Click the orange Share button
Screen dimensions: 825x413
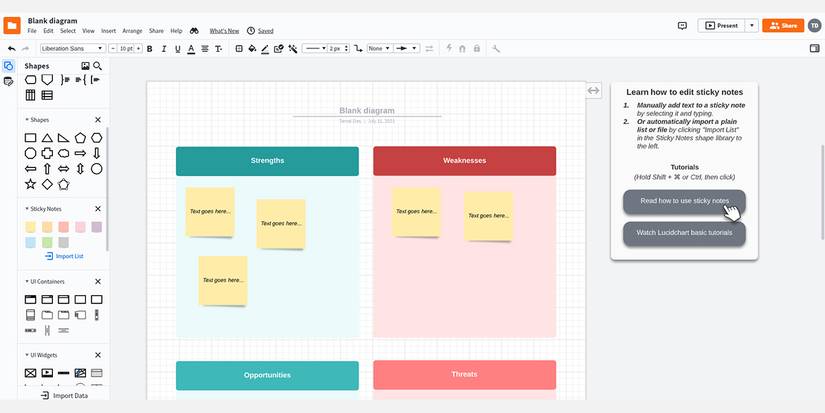783,25
